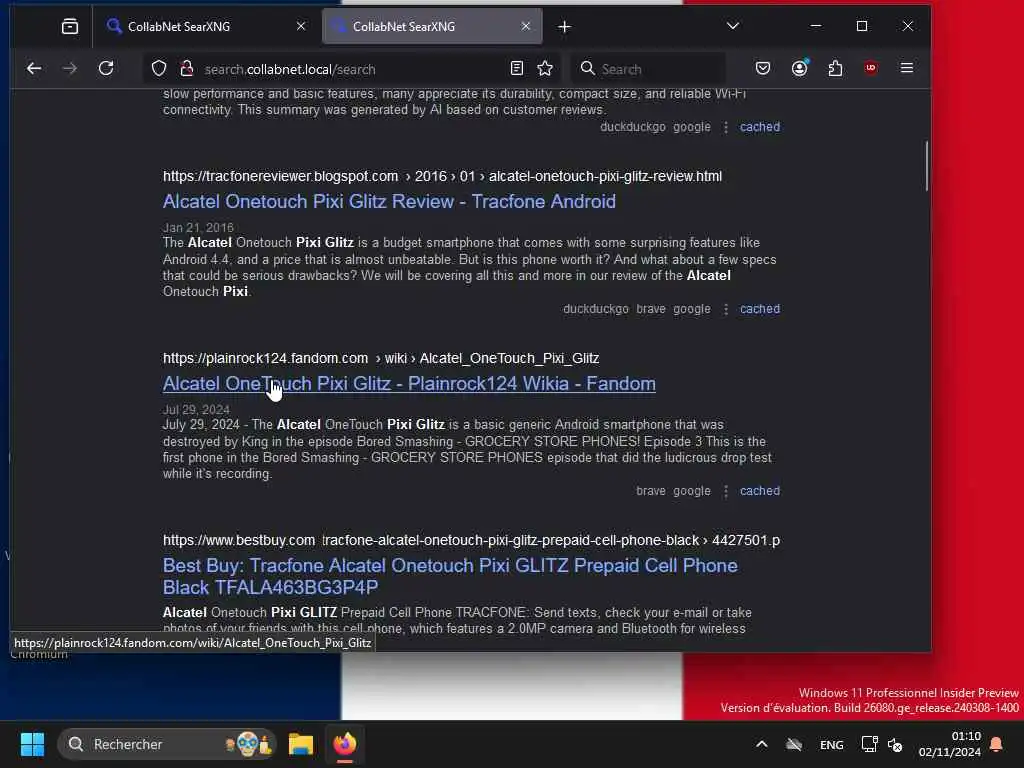Open the Firefox account icon
1024x768 pixels.
pyautogui.click(x=799, y=69)
